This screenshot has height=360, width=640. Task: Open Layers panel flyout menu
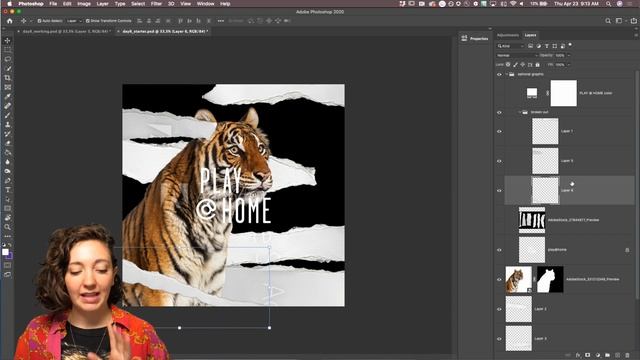coord(636,35)
